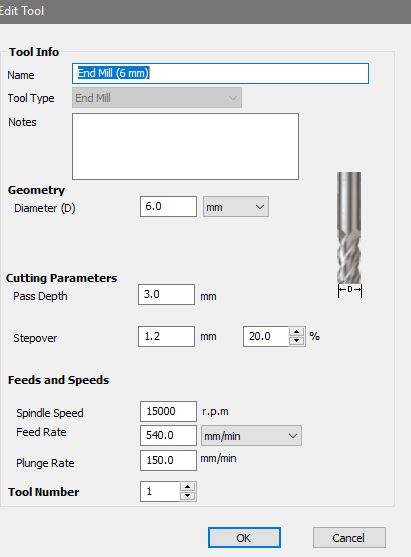Viewport: 411px width, 557px height.
Task: Click the Plunge Rate value field
Action: coord(168,460)
